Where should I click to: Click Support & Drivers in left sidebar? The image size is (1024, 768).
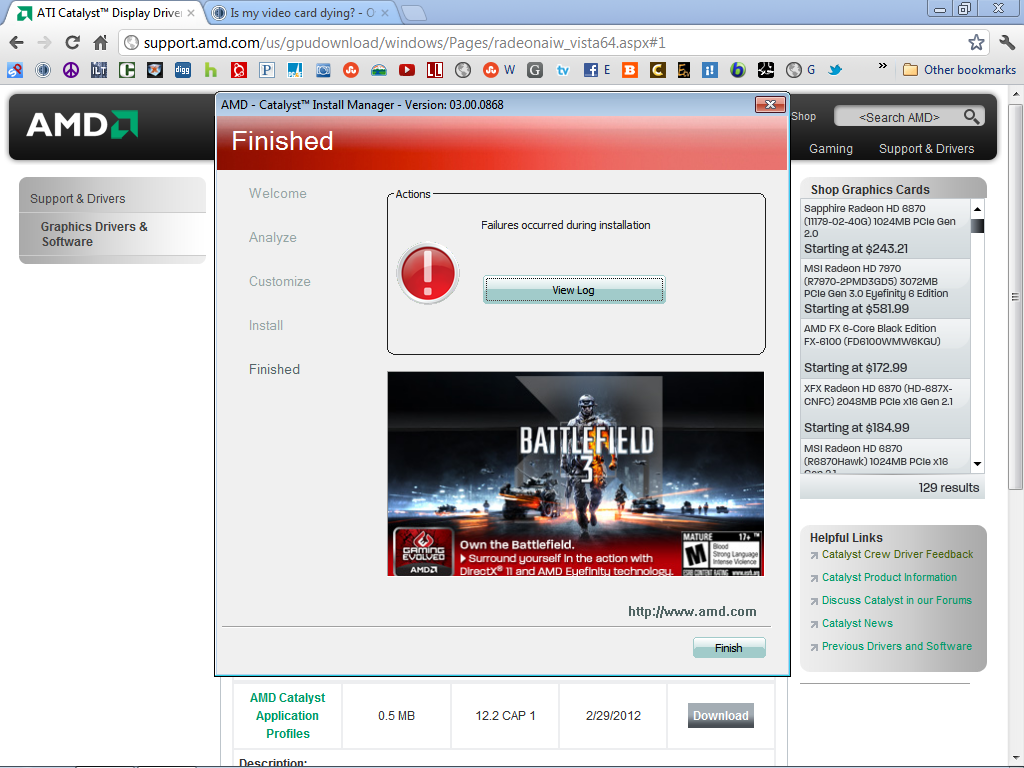pyautogui.click(x=78, y=199)
